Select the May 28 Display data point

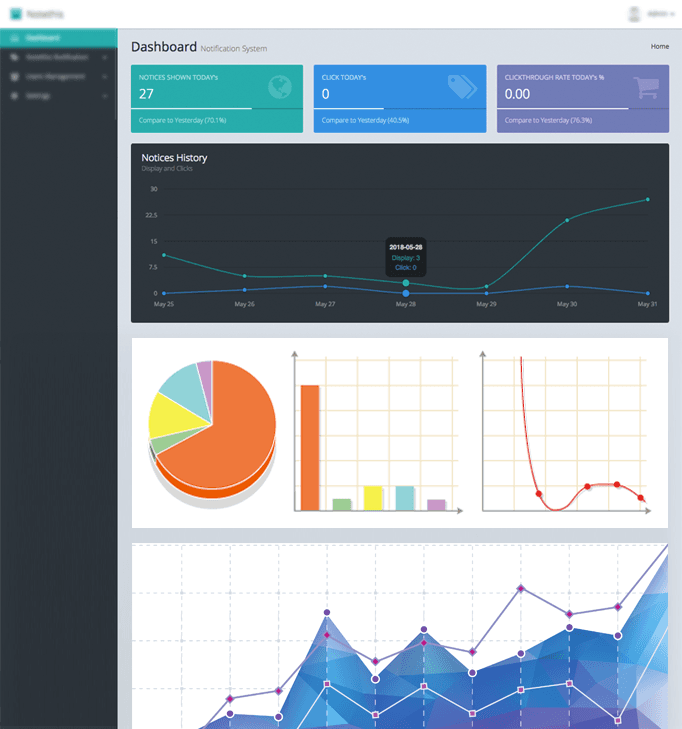pos(406,283)
